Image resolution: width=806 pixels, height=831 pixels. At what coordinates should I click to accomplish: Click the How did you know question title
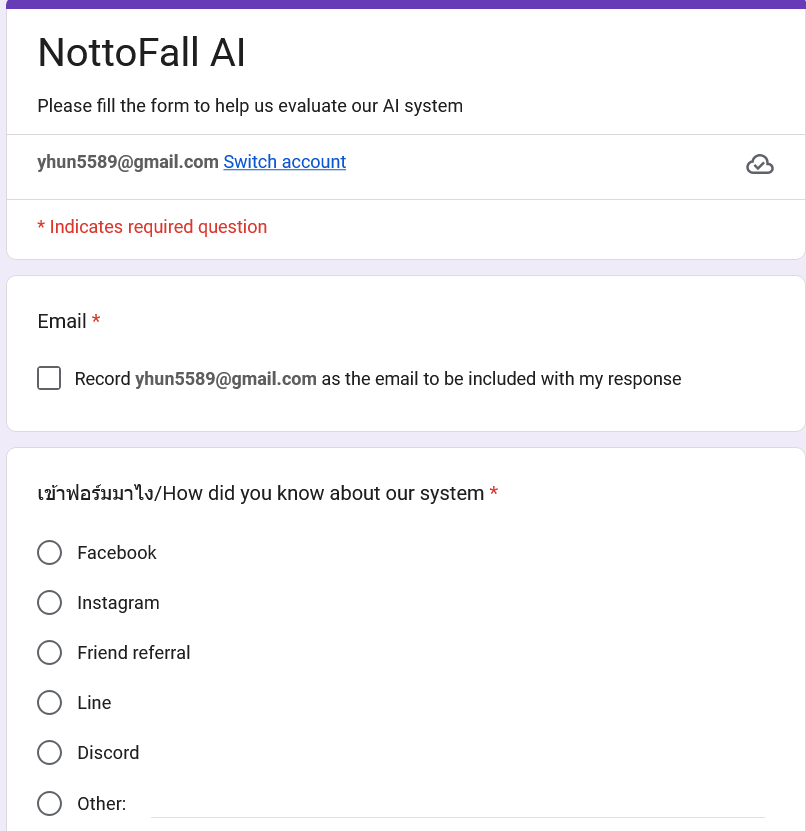coord(261,493)
